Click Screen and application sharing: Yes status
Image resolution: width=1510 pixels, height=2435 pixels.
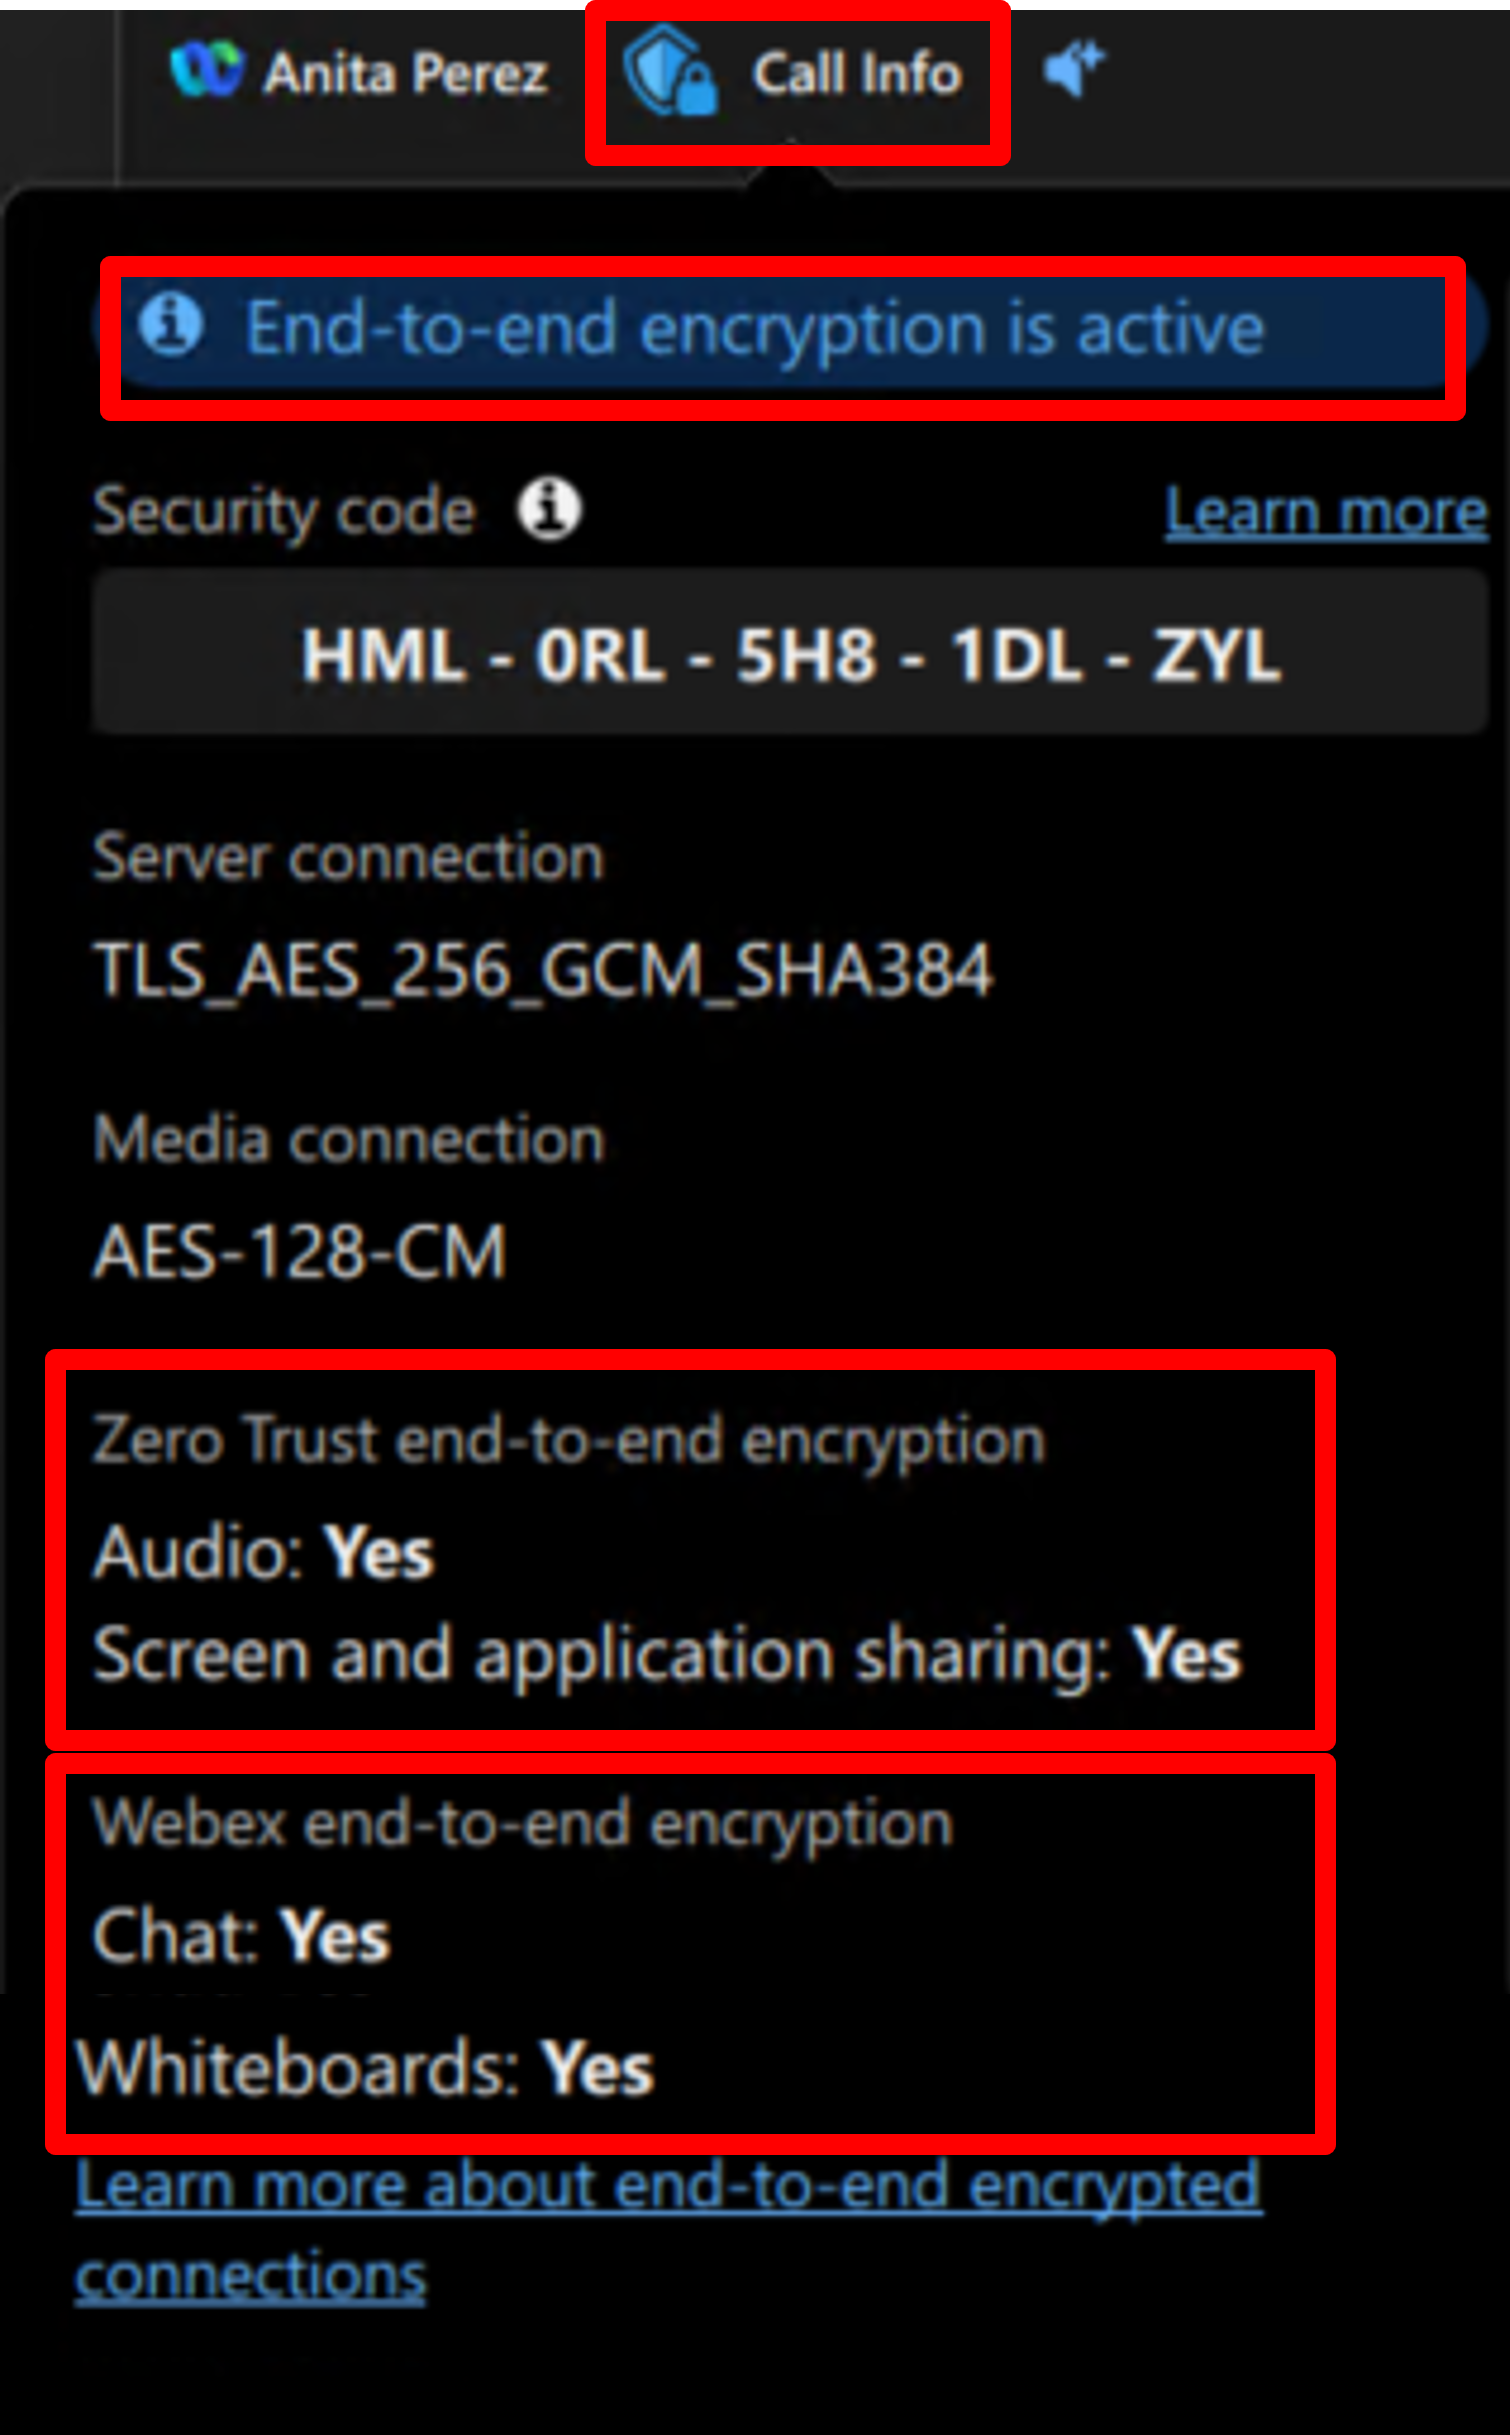click(x=667, y=1654)
